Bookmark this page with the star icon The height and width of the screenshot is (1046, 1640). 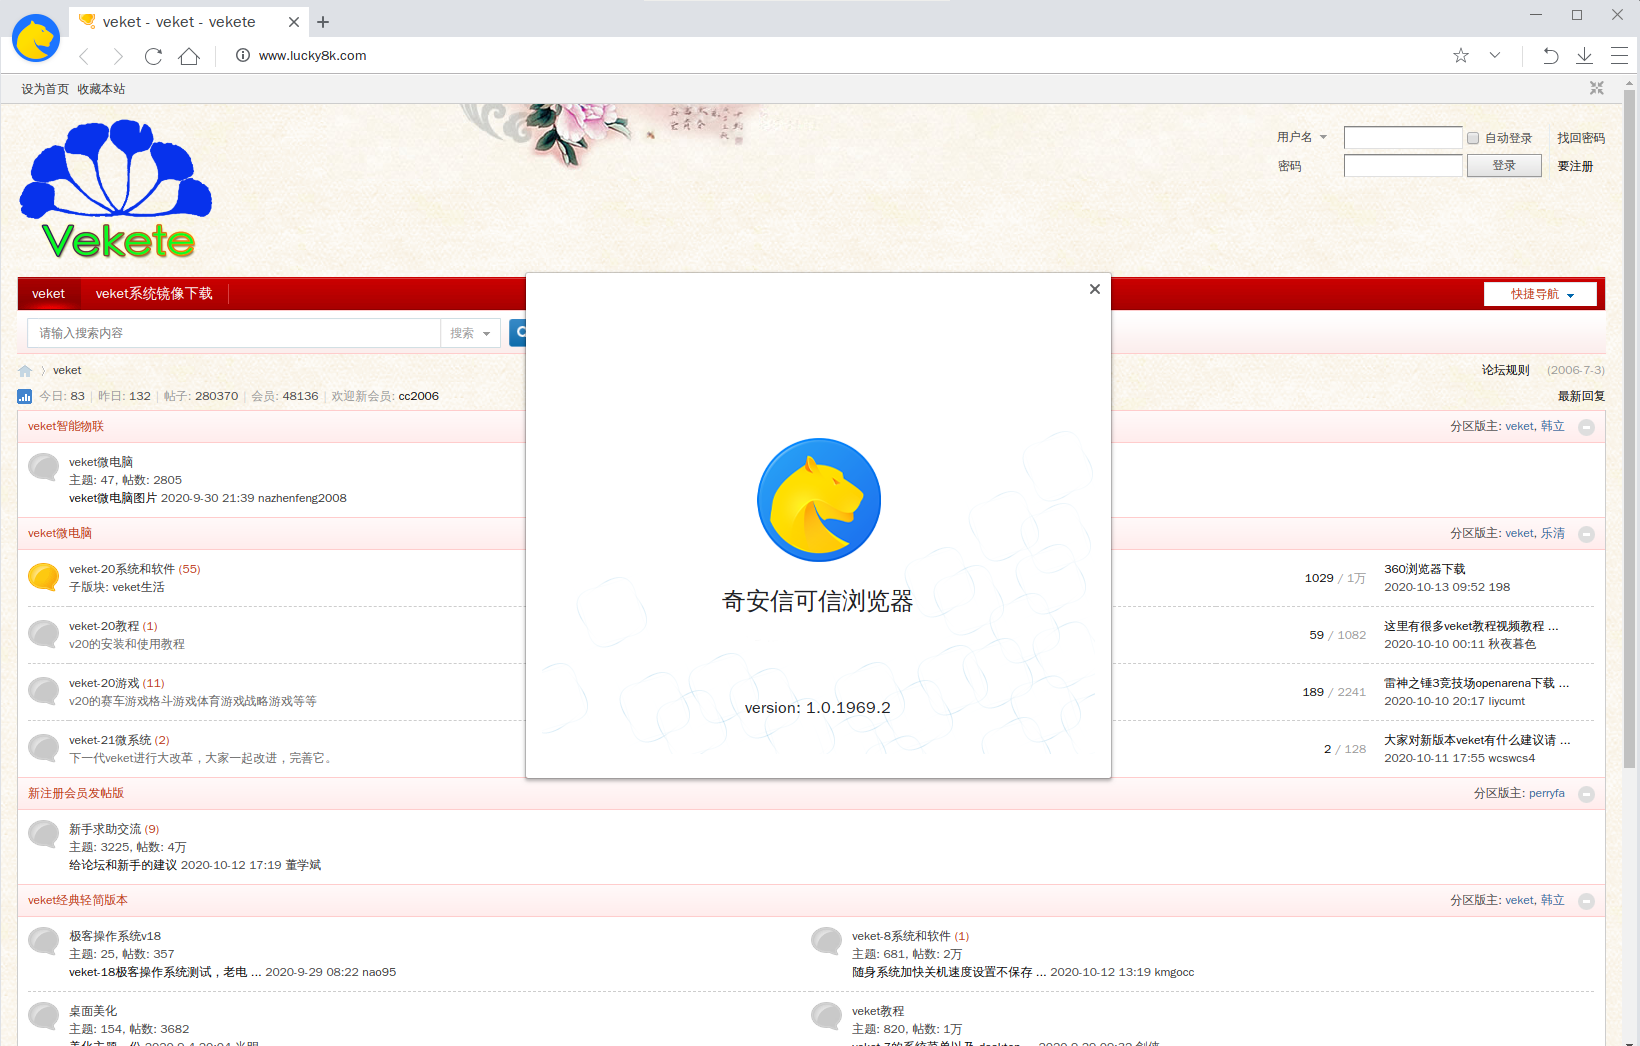coord(1461,56)
